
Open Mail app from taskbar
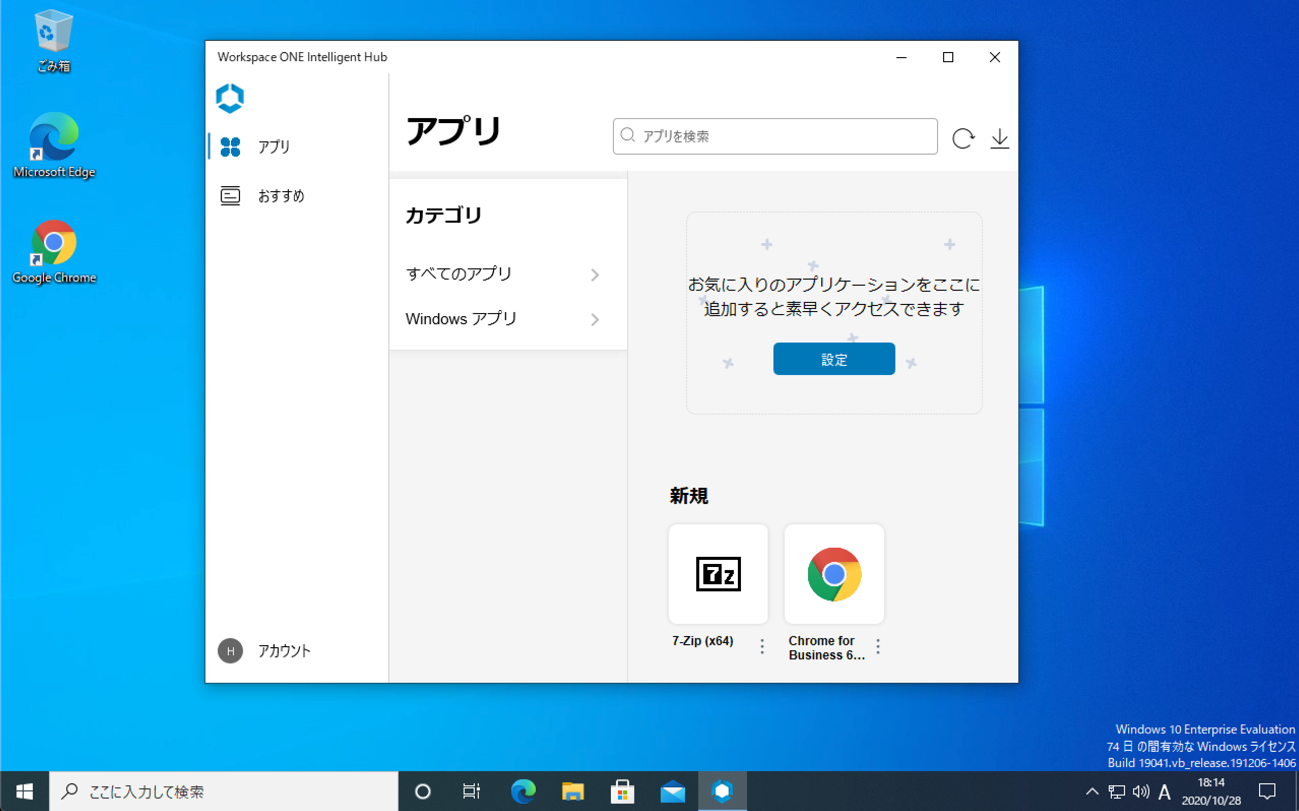[x=673, y=791]
